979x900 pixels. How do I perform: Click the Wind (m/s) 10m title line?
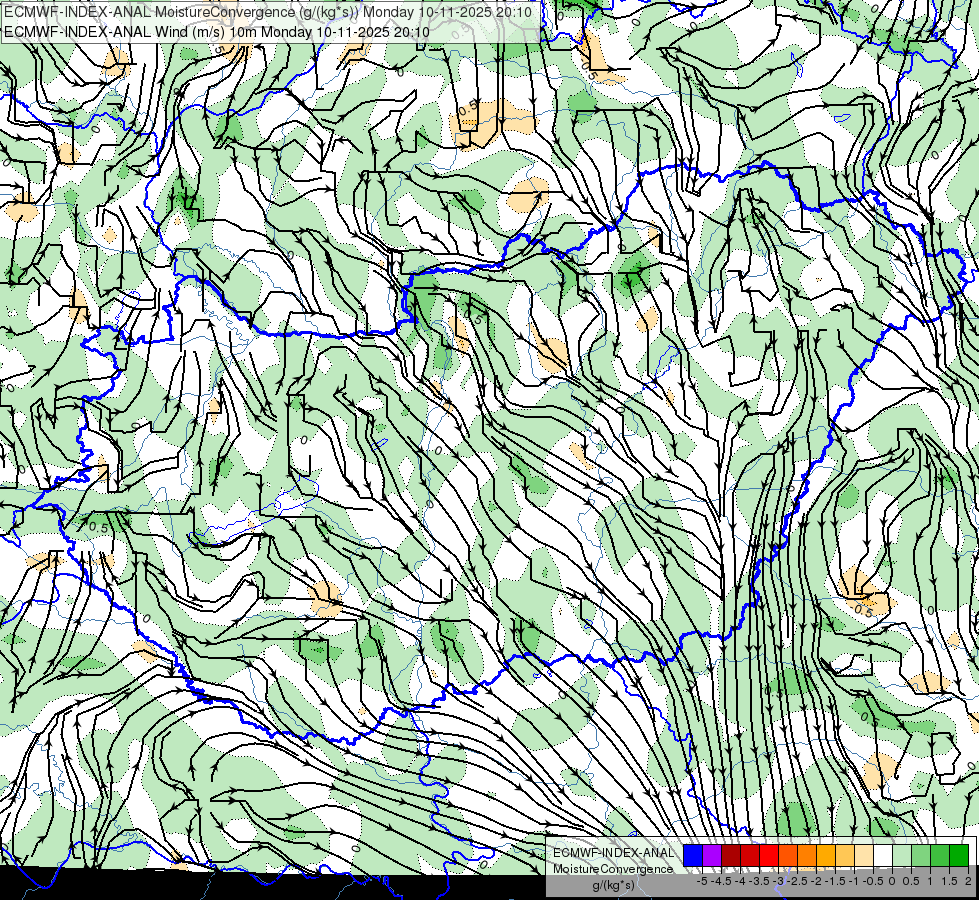coord(217,31)
